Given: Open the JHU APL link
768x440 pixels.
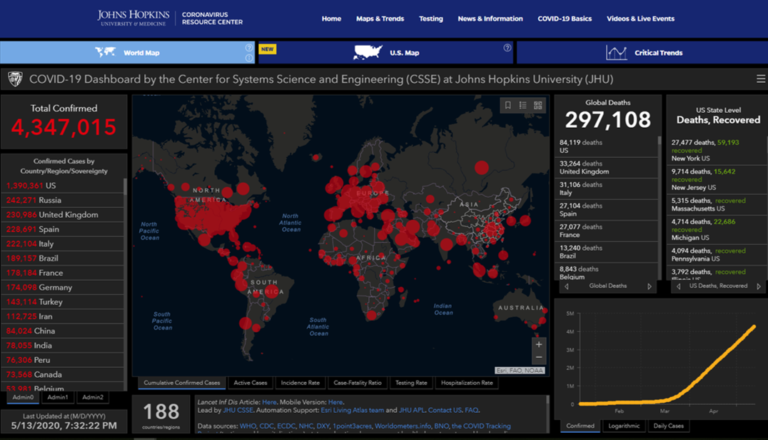Looking at the screenshot, I should tap(411, 410).
